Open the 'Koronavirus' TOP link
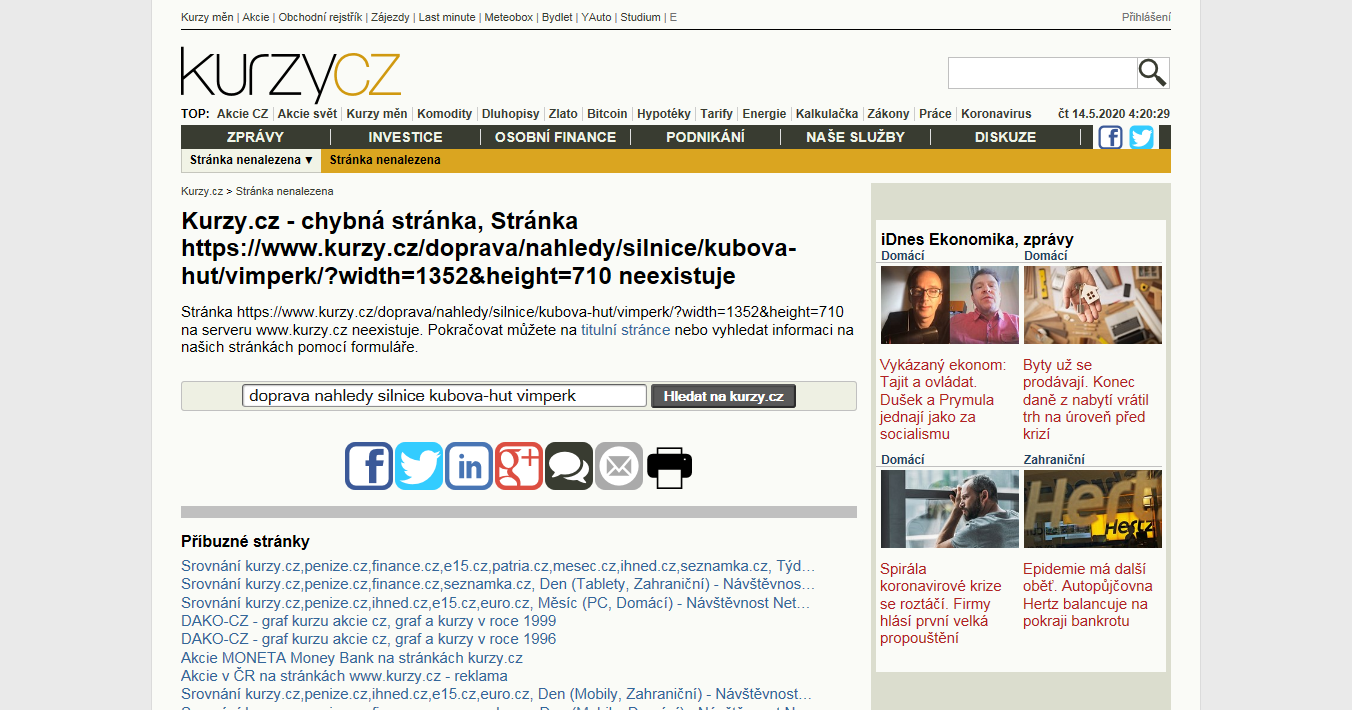Viewport: 1352px width, 710px height. [x=996, y=114]
